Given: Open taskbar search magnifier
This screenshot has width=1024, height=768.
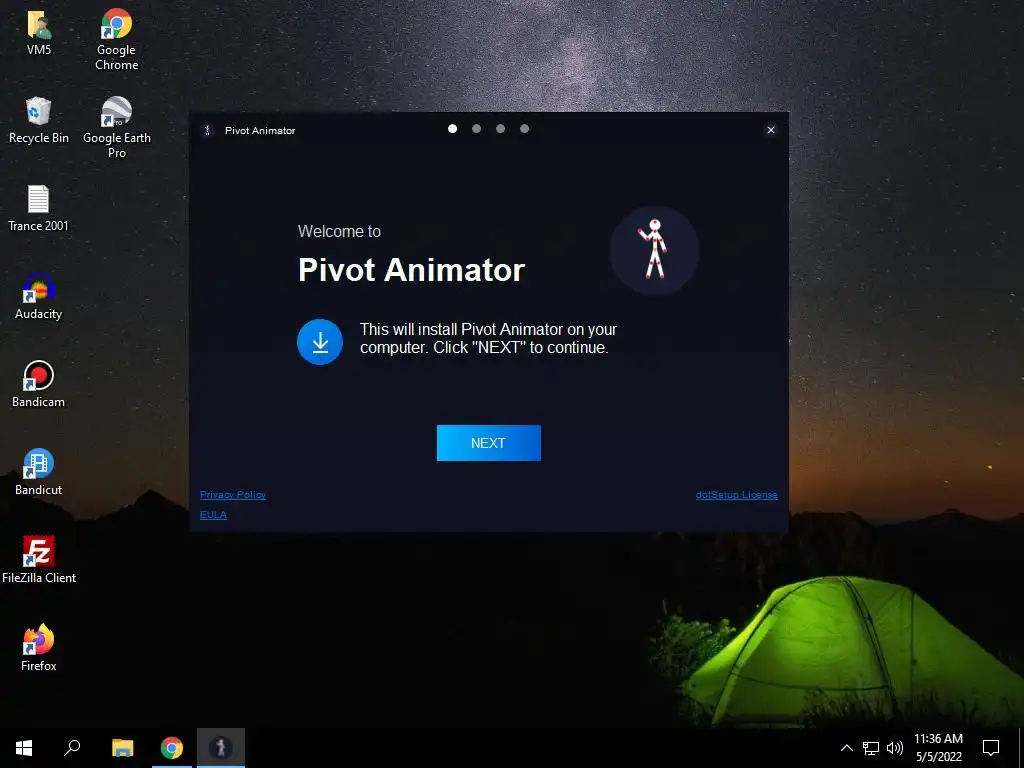Looking at the screenshot, I should tap(72, 748).
